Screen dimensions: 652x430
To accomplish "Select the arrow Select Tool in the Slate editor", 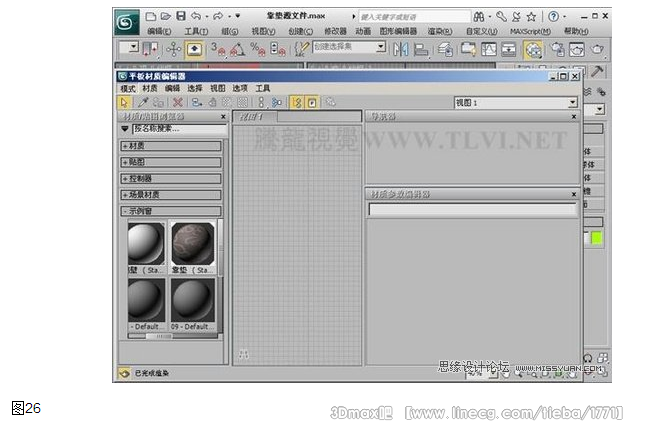I will pyautogui.click(x=124, y=102).
